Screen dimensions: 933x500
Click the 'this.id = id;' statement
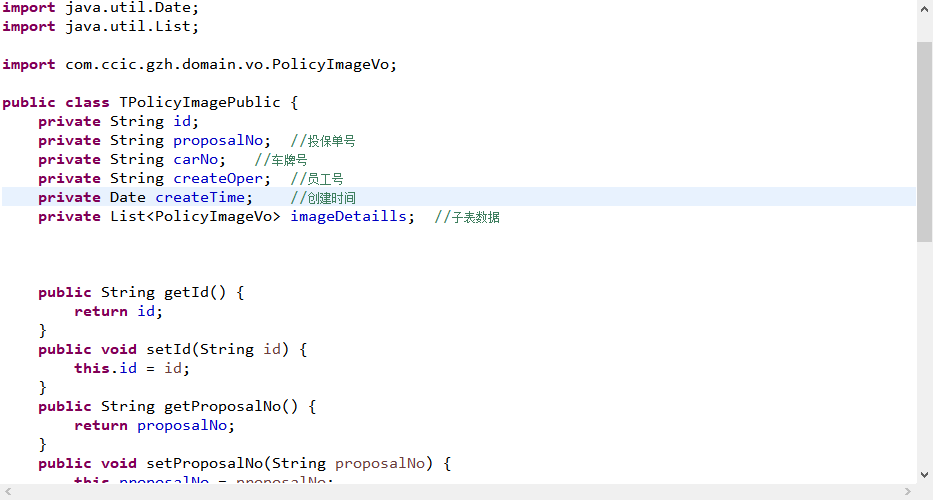coord(132,368)
